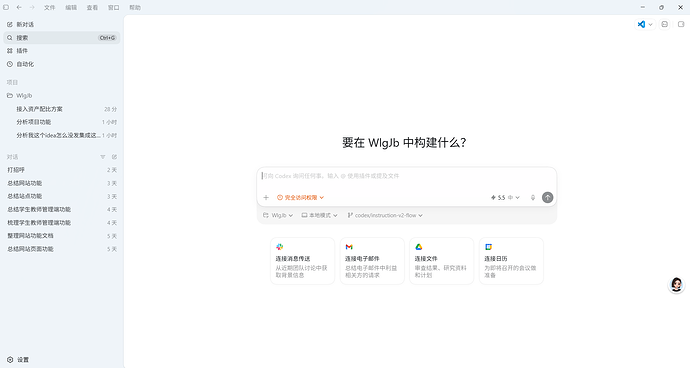Image resolution: width=690 pixels, height=368 pixels.
Task: Expand the dropdown arrow beside VS Code icon
Action: coord(650,25)
